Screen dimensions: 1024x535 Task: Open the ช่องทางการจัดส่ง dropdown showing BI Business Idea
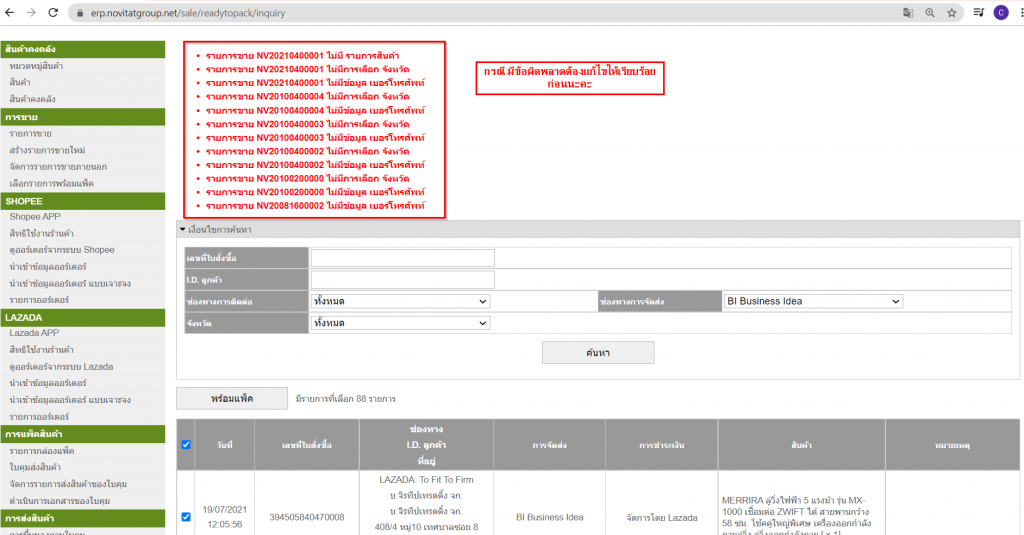coord(812,301)
